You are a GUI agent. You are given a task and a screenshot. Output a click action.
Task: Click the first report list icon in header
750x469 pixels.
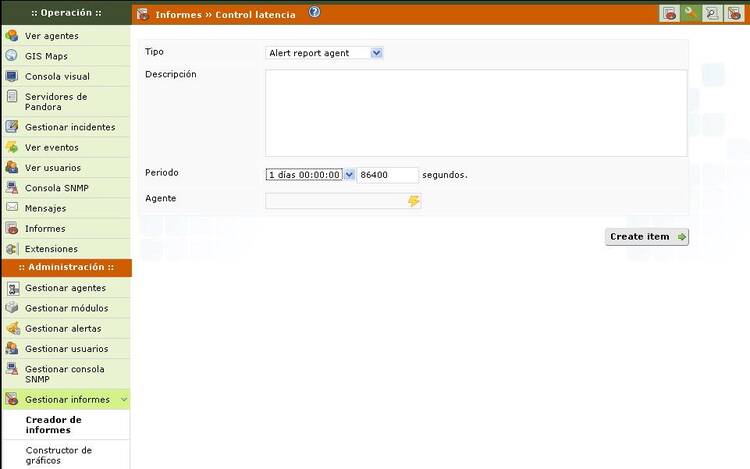coord(670,14)
